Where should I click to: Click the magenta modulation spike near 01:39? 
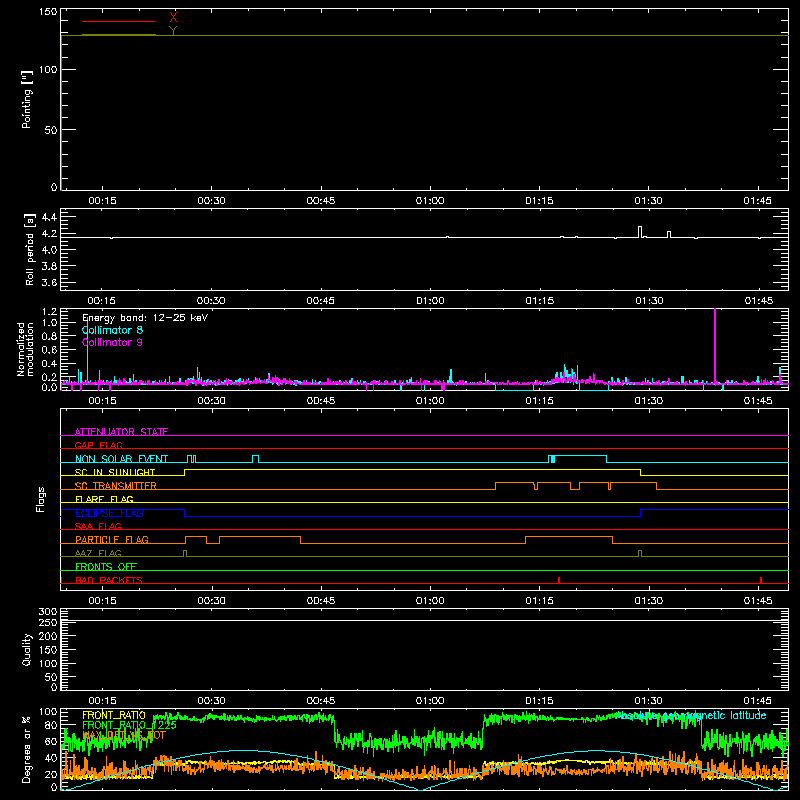tap(715, 345)
